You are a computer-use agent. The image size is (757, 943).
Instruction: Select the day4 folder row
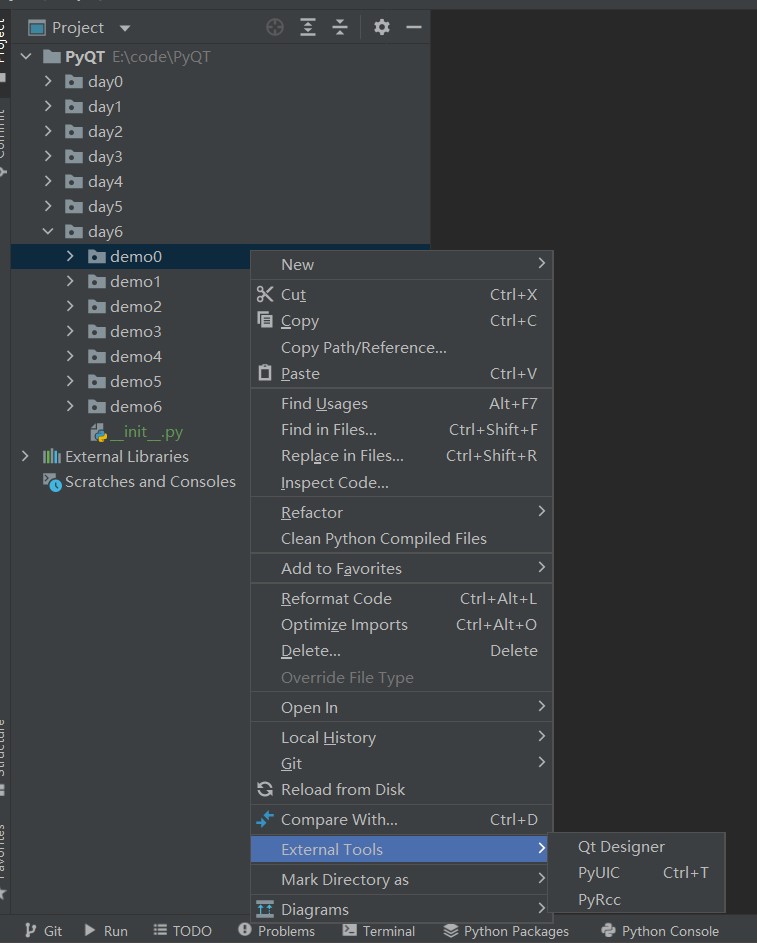[x=220, y=181]
